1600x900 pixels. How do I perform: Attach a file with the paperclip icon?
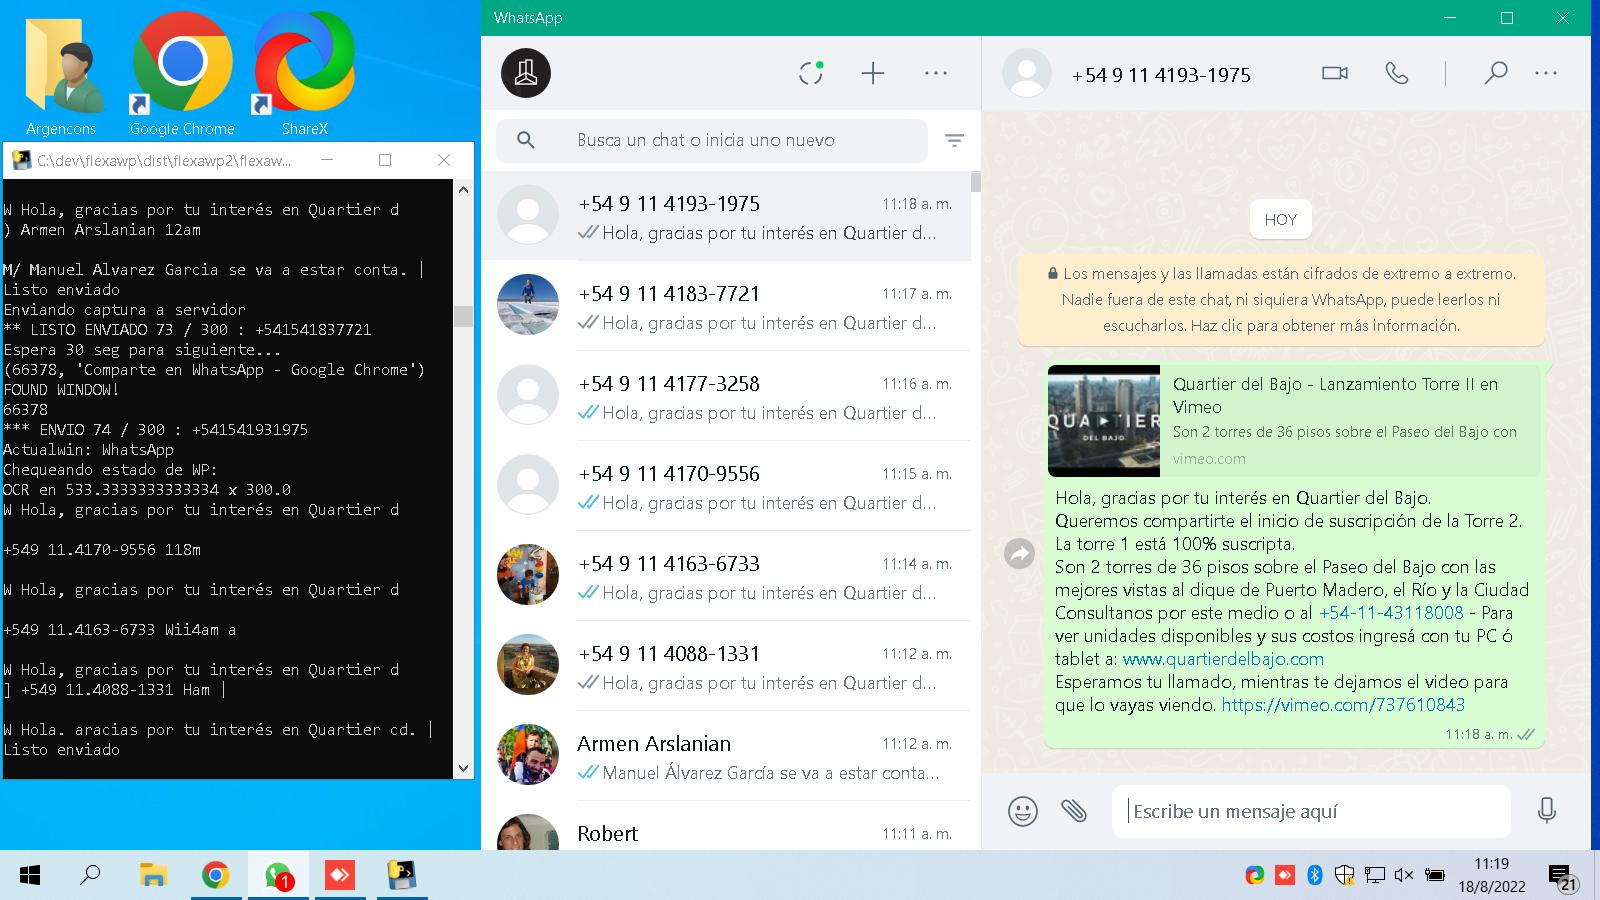[1074, 810]
